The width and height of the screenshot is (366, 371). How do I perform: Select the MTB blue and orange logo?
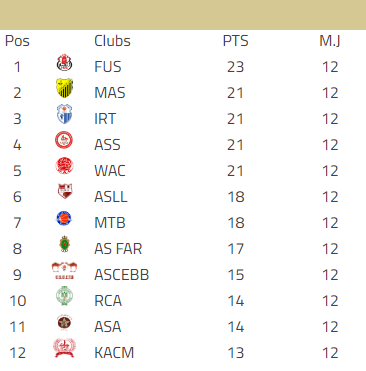(x=64, y=218)
